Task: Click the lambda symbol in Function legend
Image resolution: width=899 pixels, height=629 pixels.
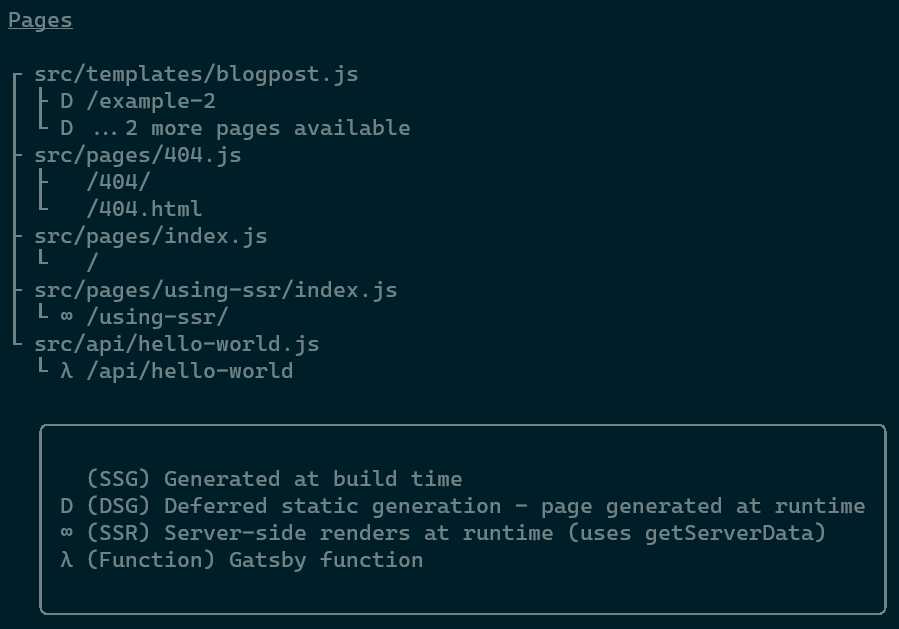Action: 67,560
